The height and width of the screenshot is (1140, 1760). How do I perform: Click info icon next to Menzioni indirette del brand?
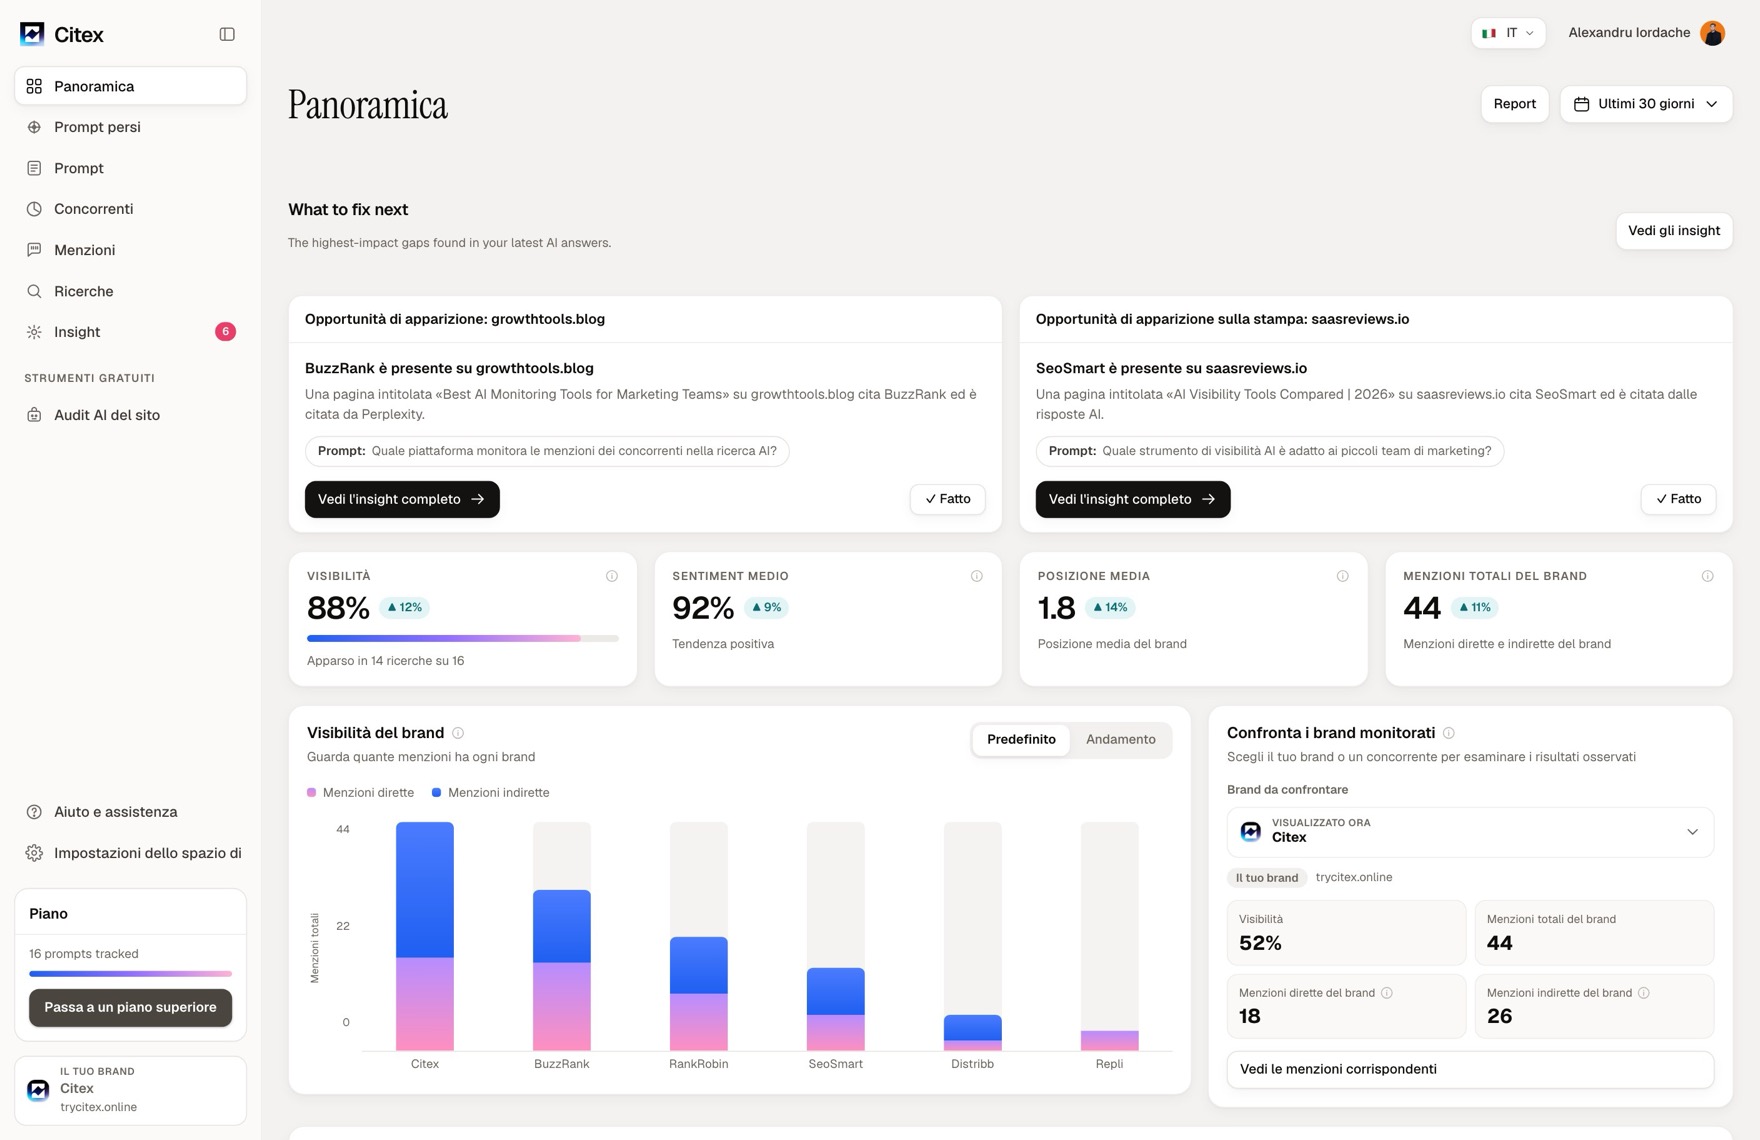point(1644,993)
